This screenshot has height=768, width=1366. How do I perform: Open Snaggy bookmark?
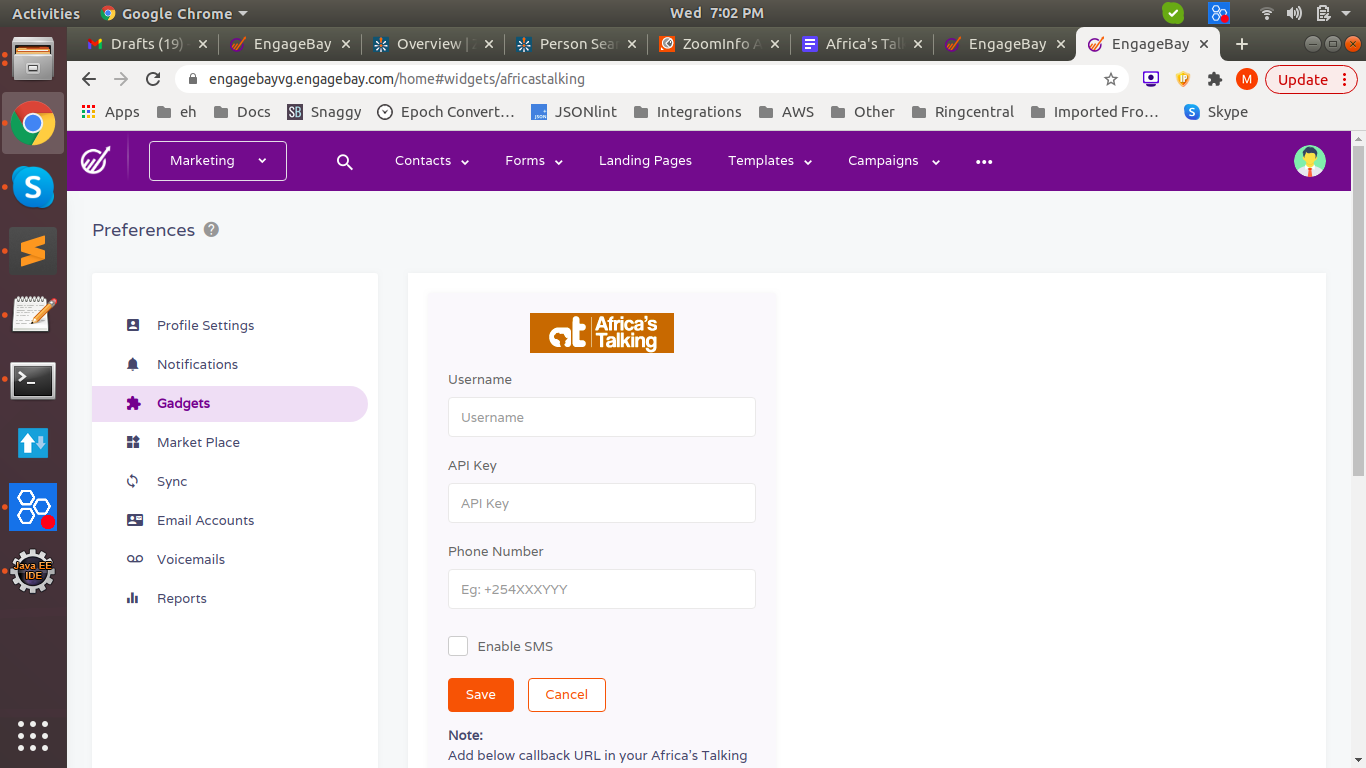[325, 112]
